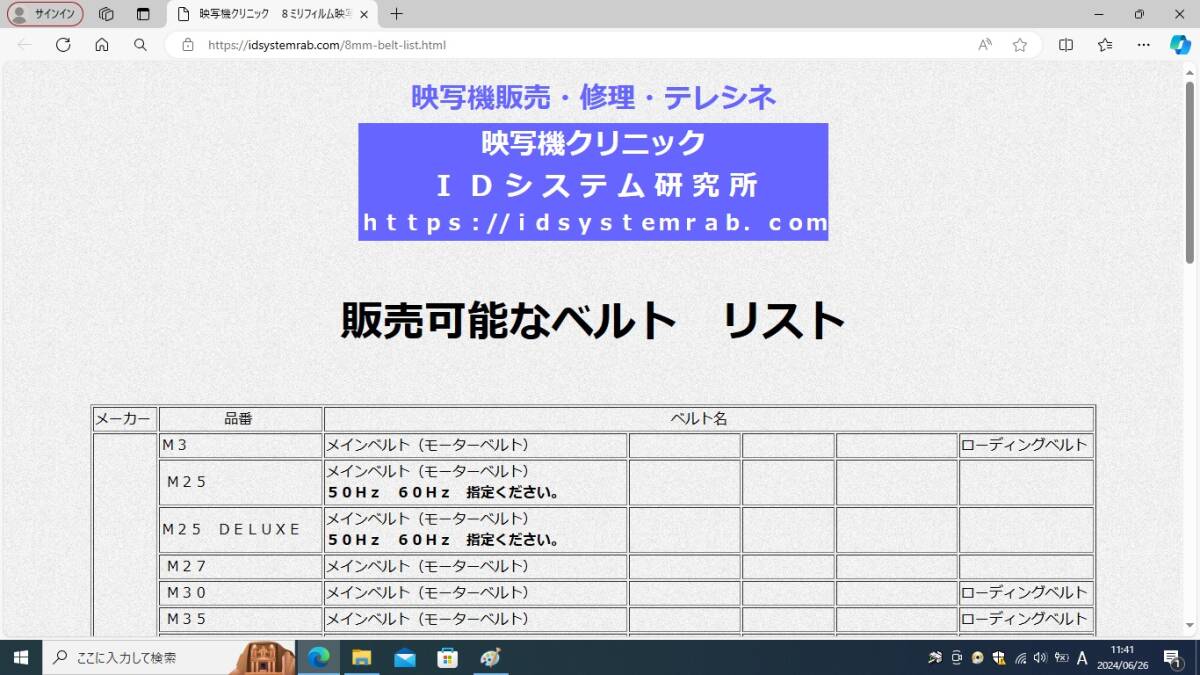Add this page to favorites
1200x675 pixels.
tap(1019, 45)
